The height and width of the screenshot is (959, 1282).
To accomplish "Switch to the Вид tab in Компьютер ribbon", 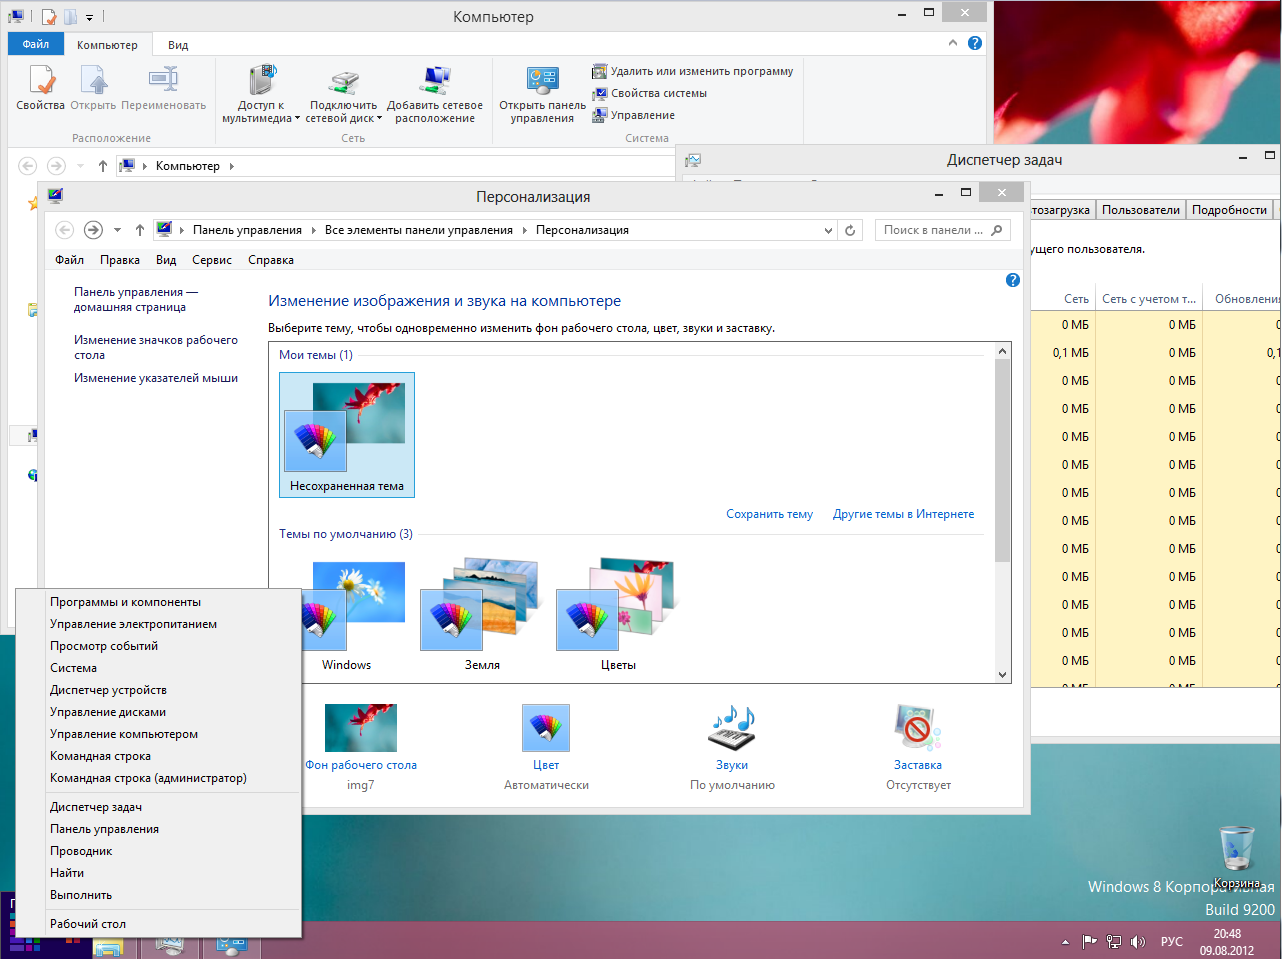I will (x=178, y=45).
